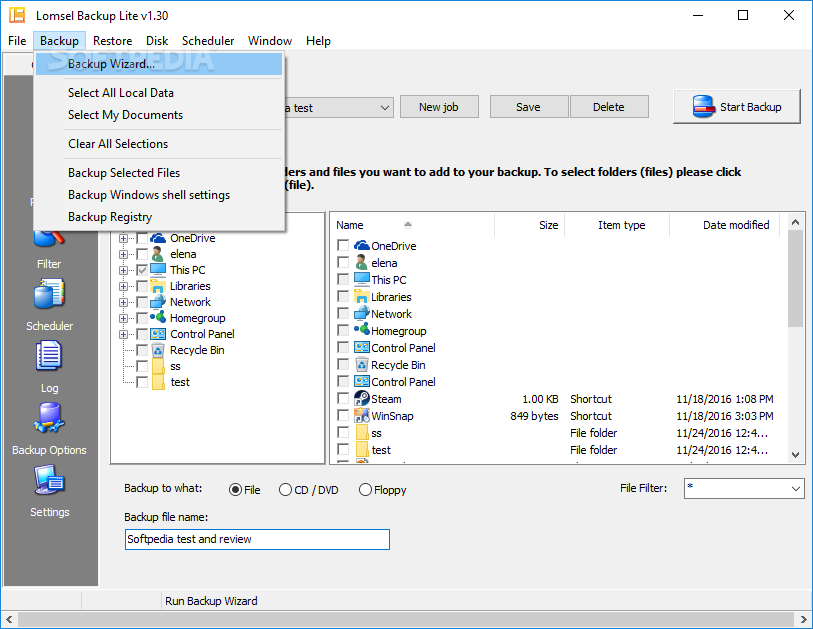Check the OneDrive checkbox in tree
The image size is (813, 629).
(x=142, y=239)
